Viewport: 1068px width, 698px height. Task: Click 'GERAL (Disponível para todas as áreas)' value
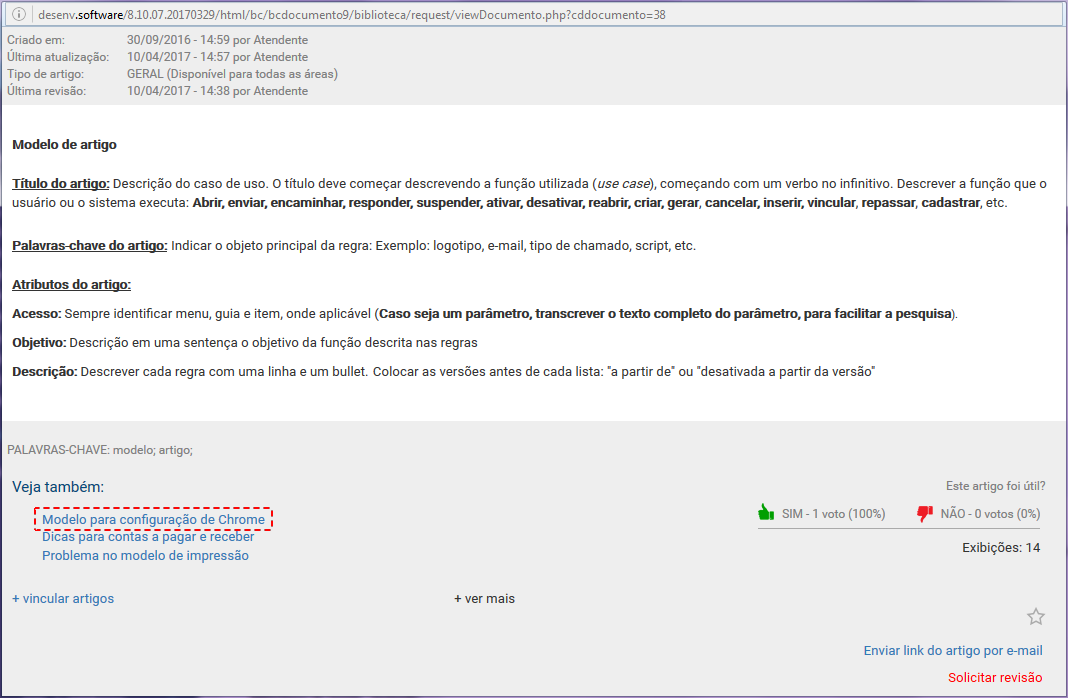(x=232, y=74)
